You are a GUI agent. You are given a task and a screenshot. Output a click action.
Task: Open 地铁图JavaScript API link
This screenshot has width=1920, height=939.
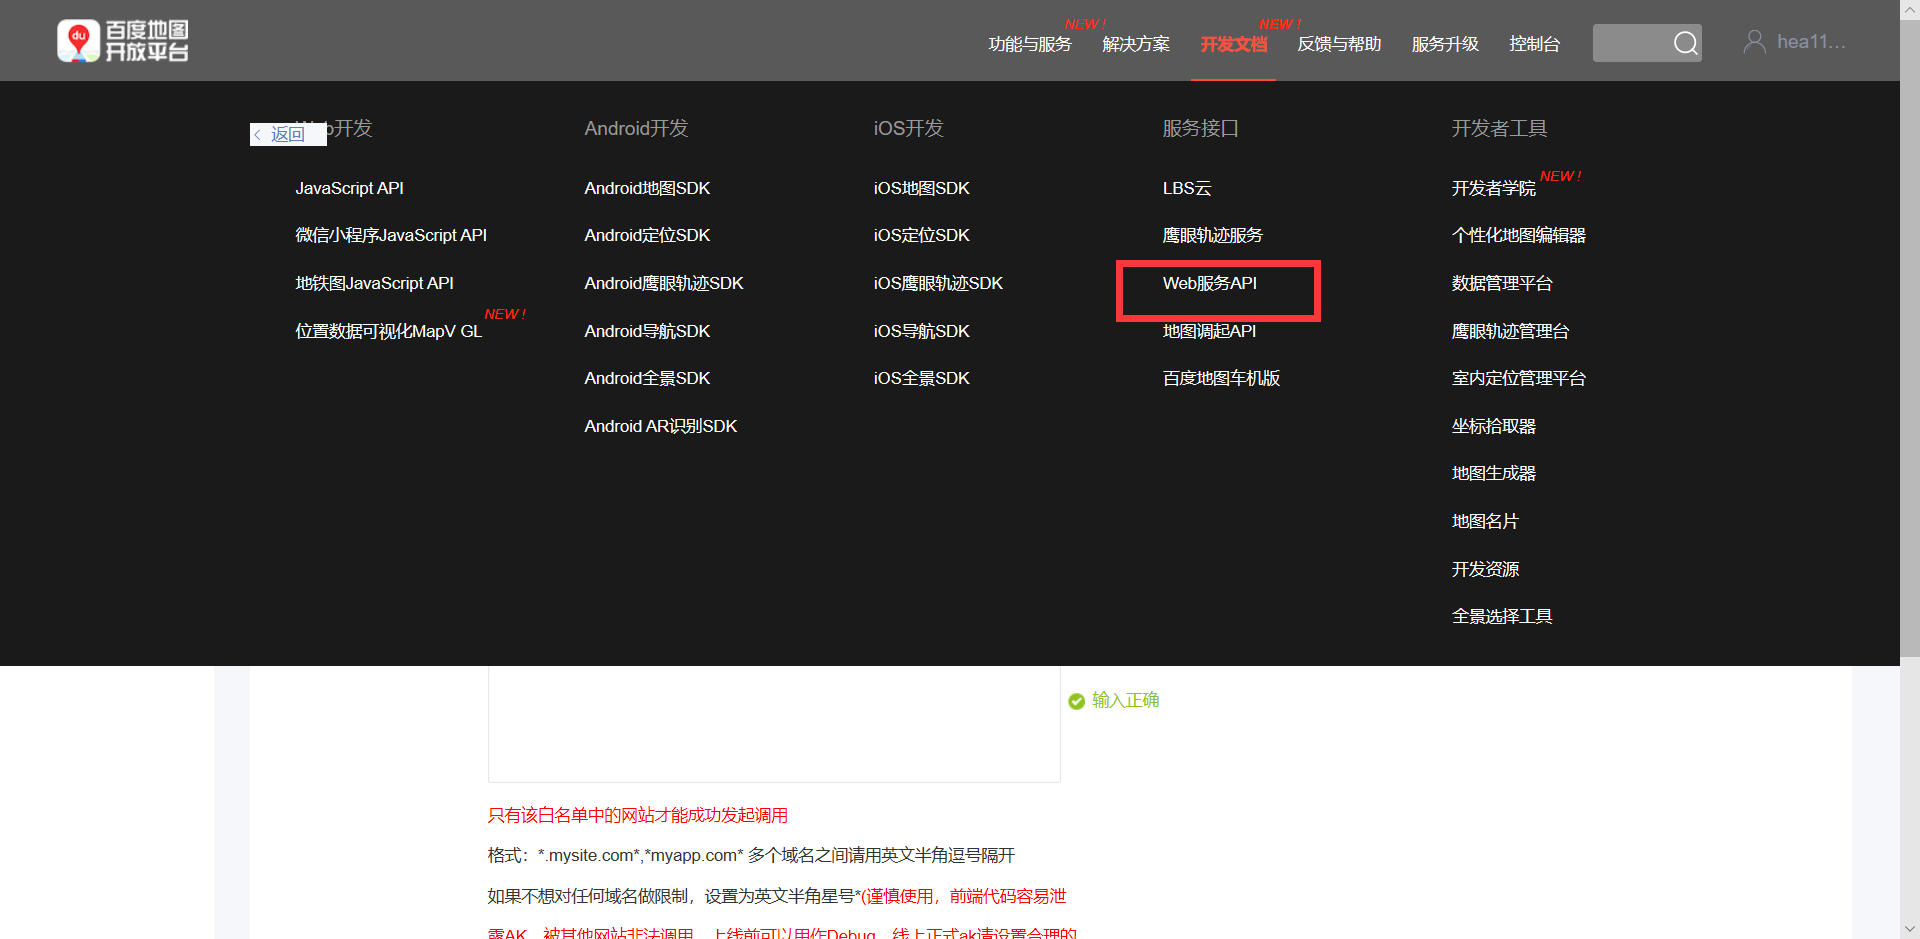[374, 283]
